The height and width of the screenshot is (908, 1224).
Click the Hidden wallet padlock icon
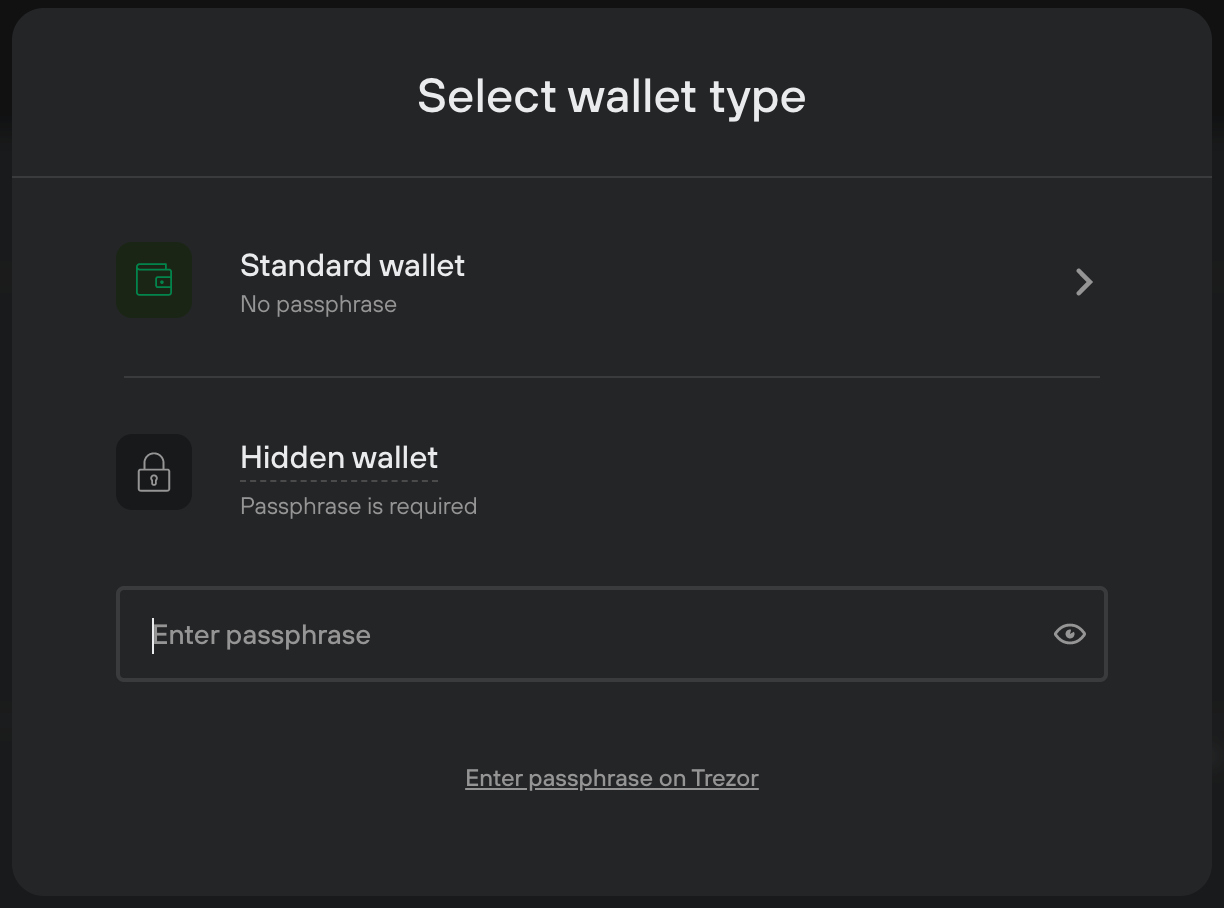(154, 472)
